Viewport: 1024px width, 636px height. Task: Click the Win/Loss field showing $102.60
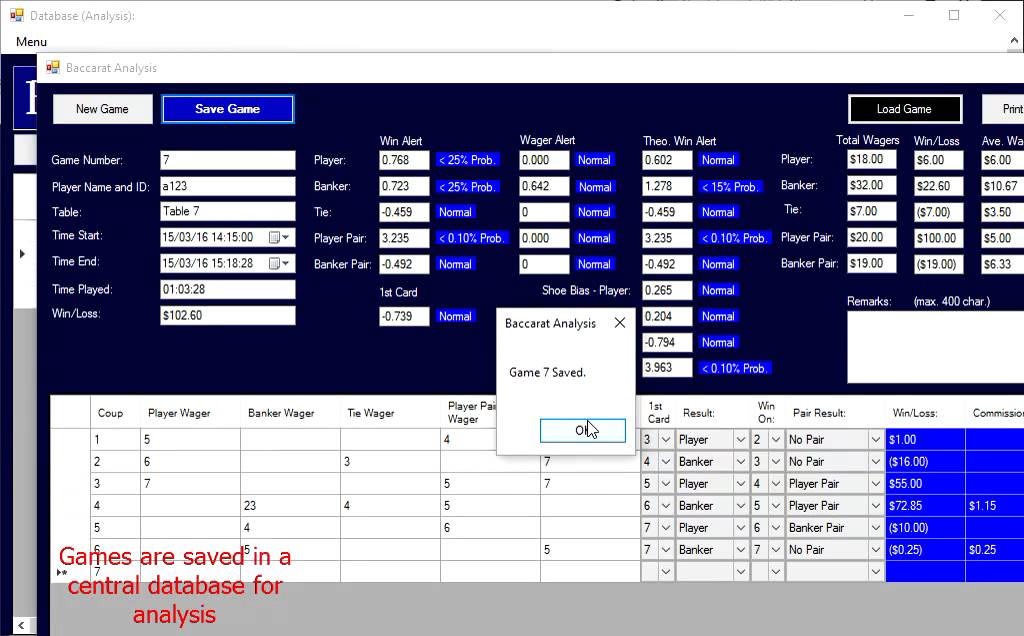click(x=228, y=315)
